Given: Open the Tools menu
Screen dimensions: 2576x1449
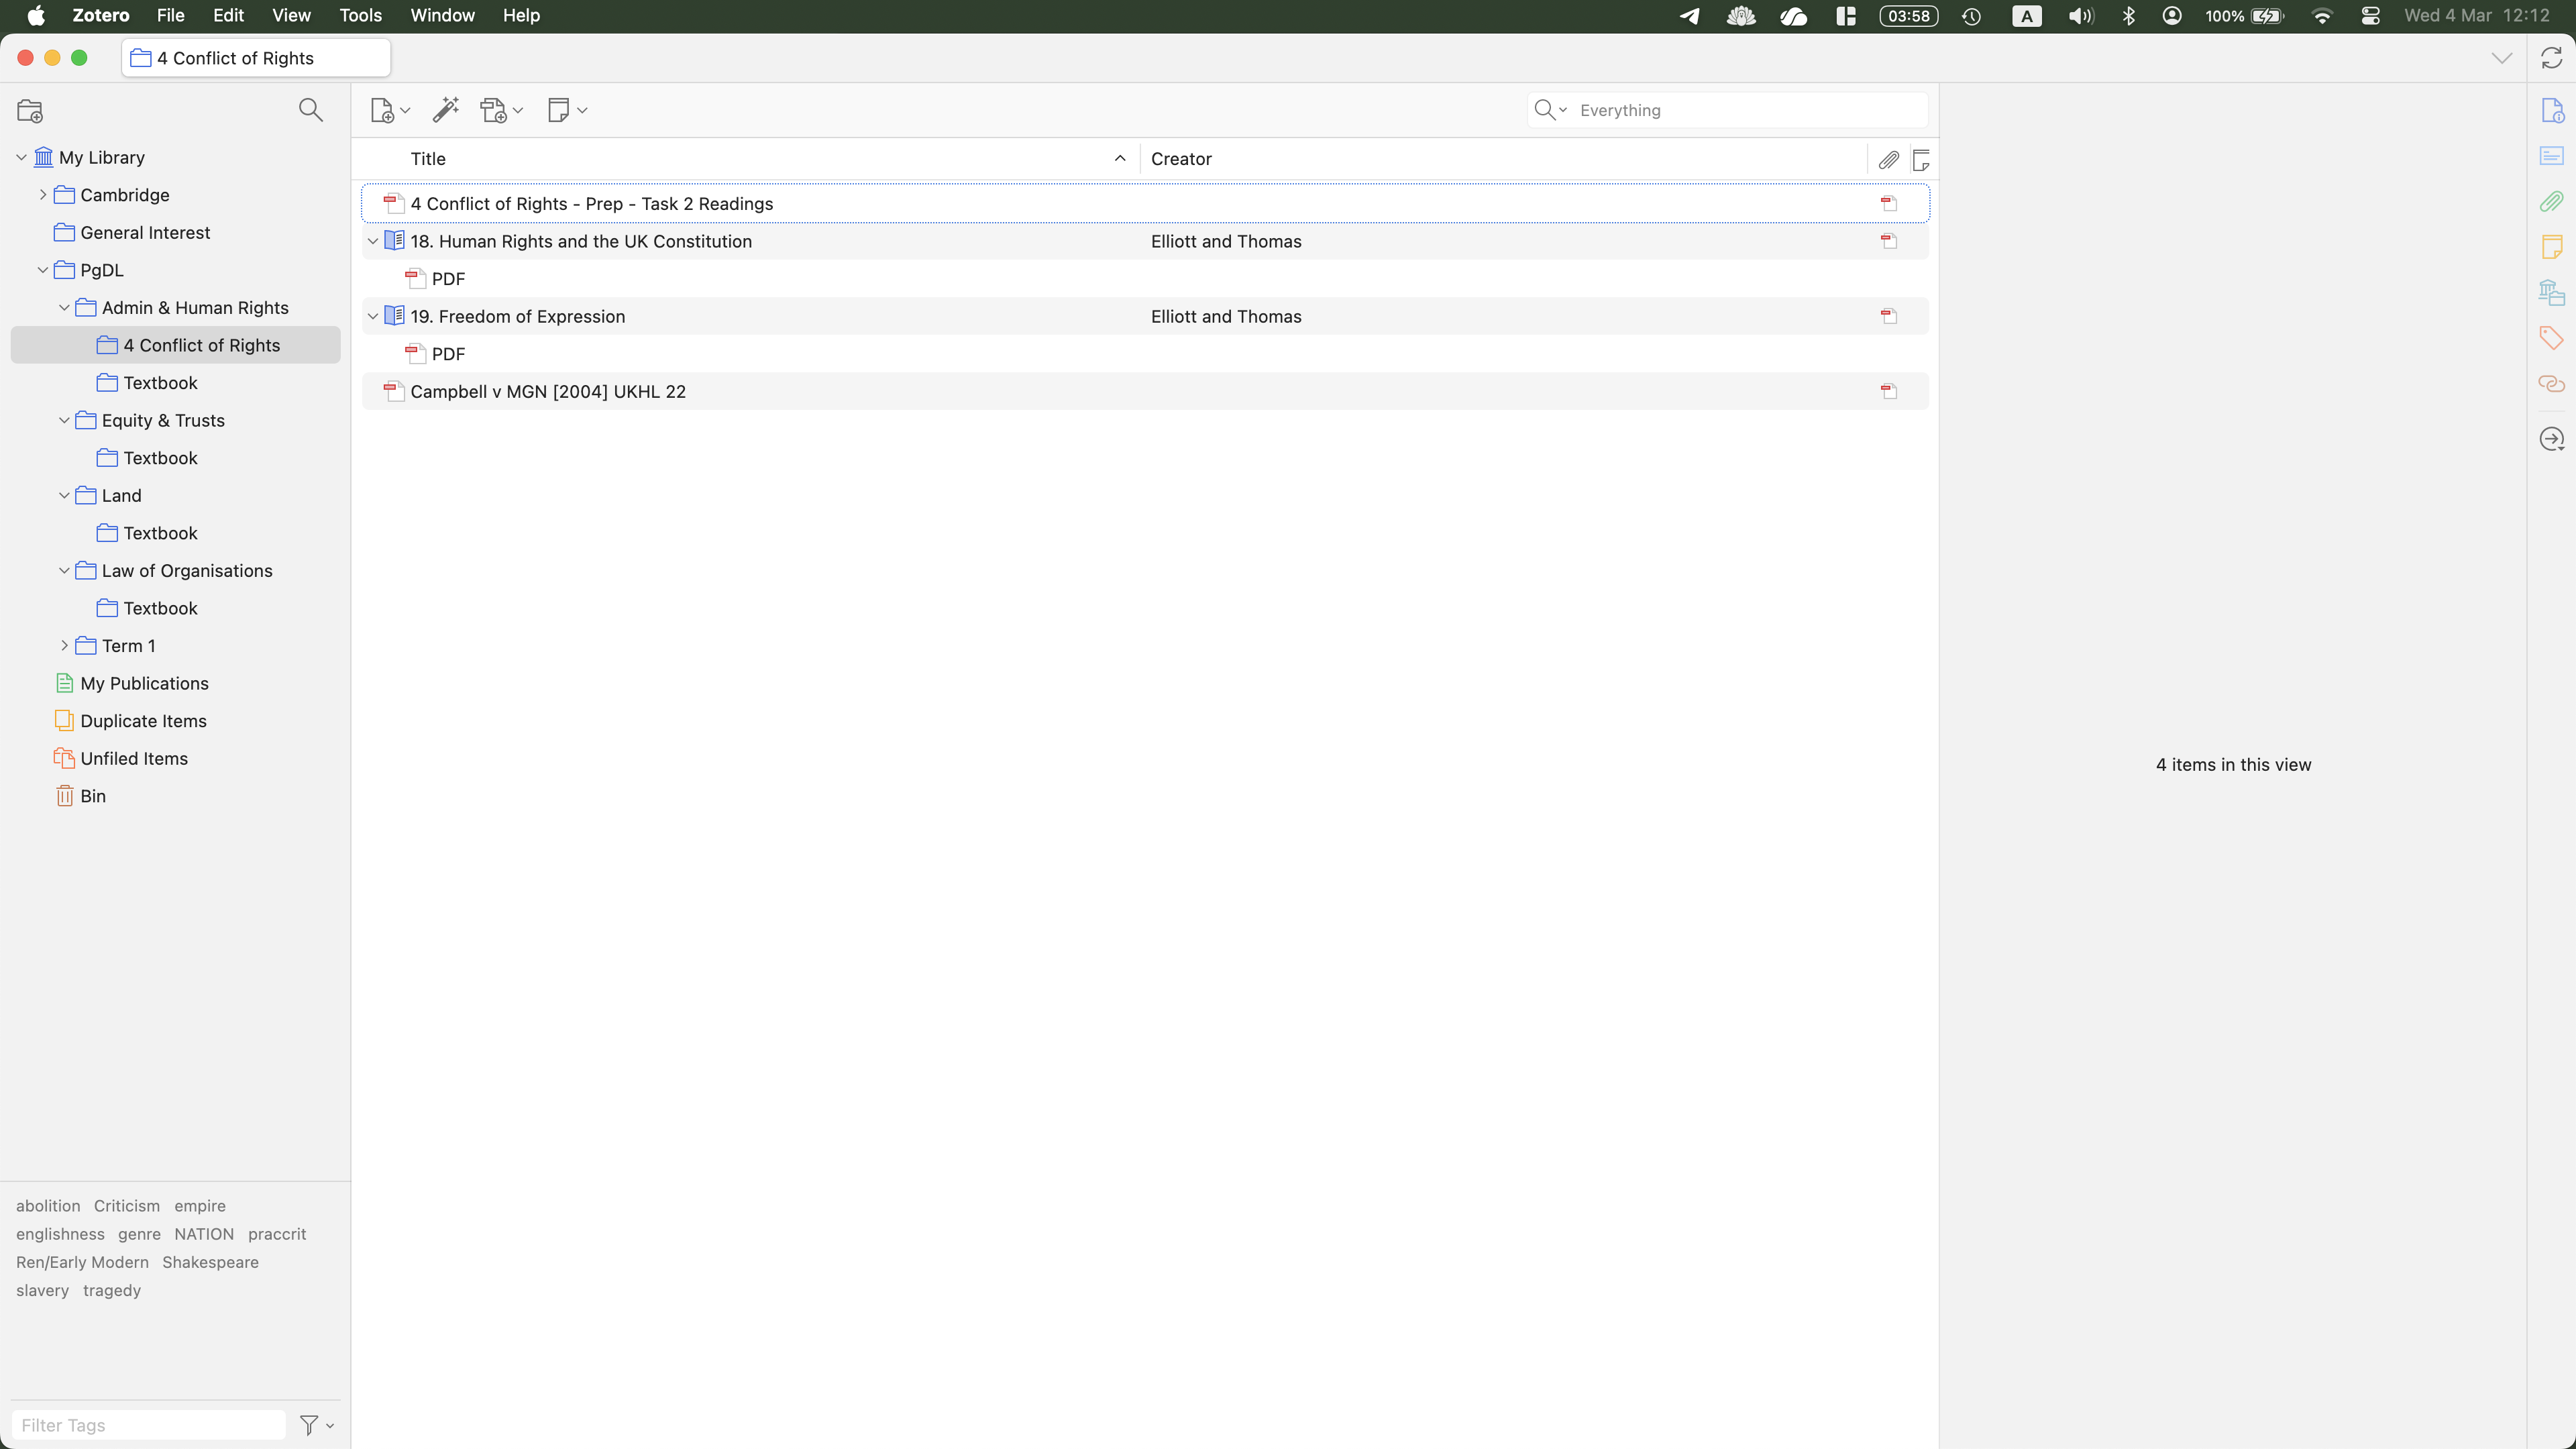Looking at the screenshot, I should 360,16.
